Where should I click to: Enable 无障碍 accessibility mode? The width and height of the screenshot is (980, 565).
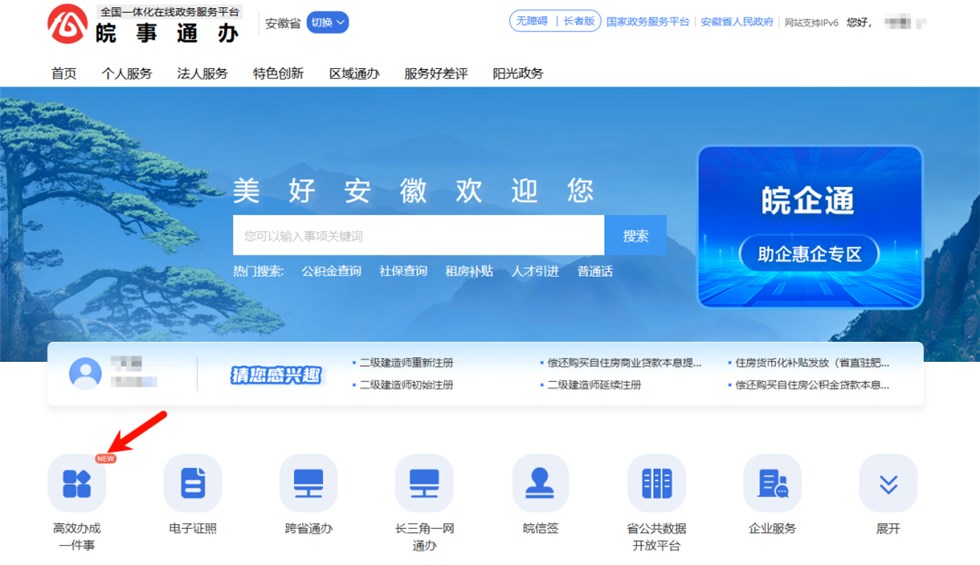click(530, 21)
